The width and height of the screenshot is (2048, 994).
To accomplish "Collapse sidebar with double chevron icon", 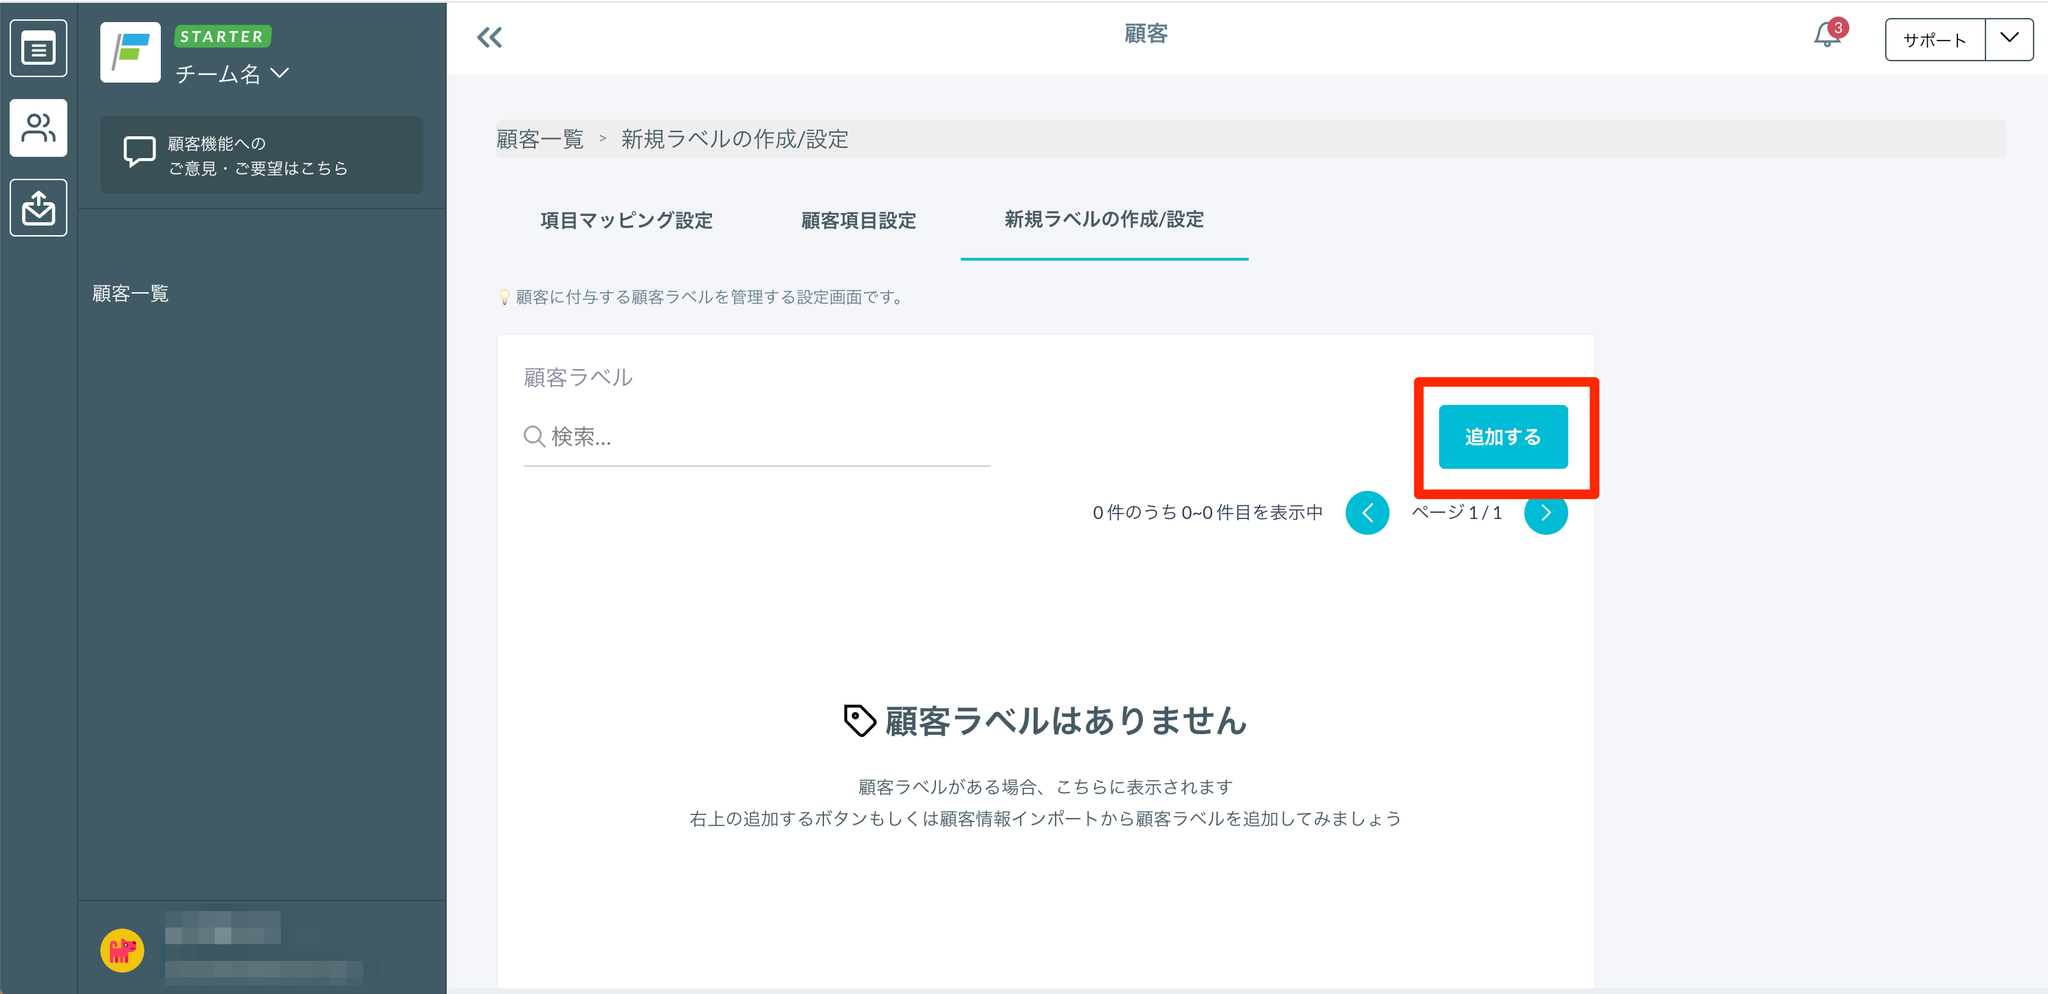I will coord(489,38).
